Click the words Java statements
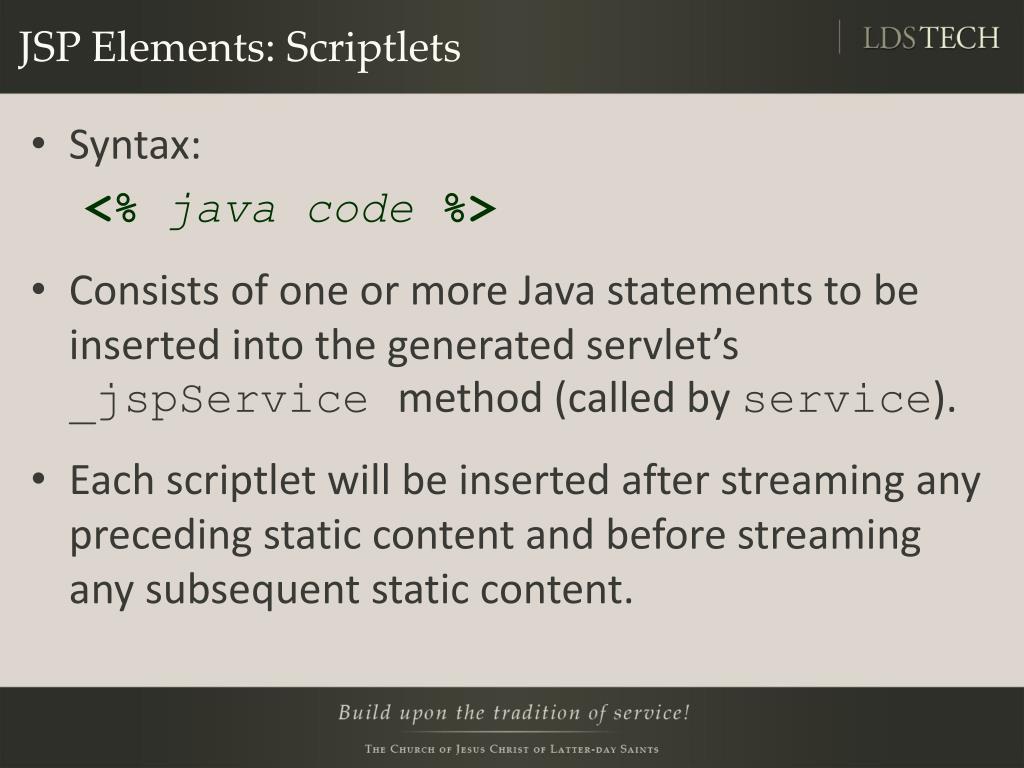The width and height of the screenshot is (1024, 768). 665,291
